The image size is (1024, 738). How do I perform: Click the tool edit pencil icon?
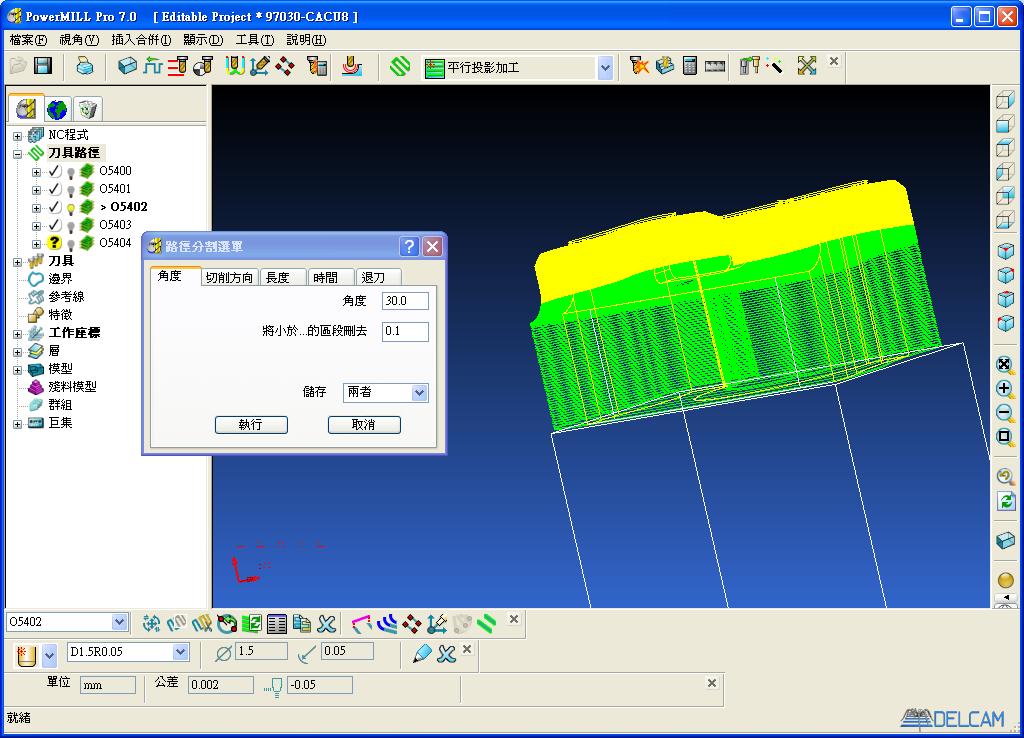[x=422, y=653]
